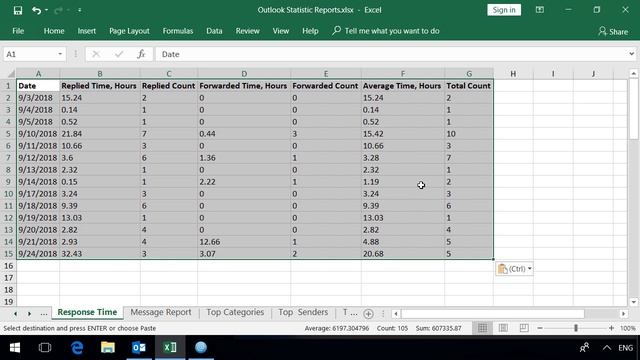
Task: Click the Sign in button
Action: pos(504,10)
